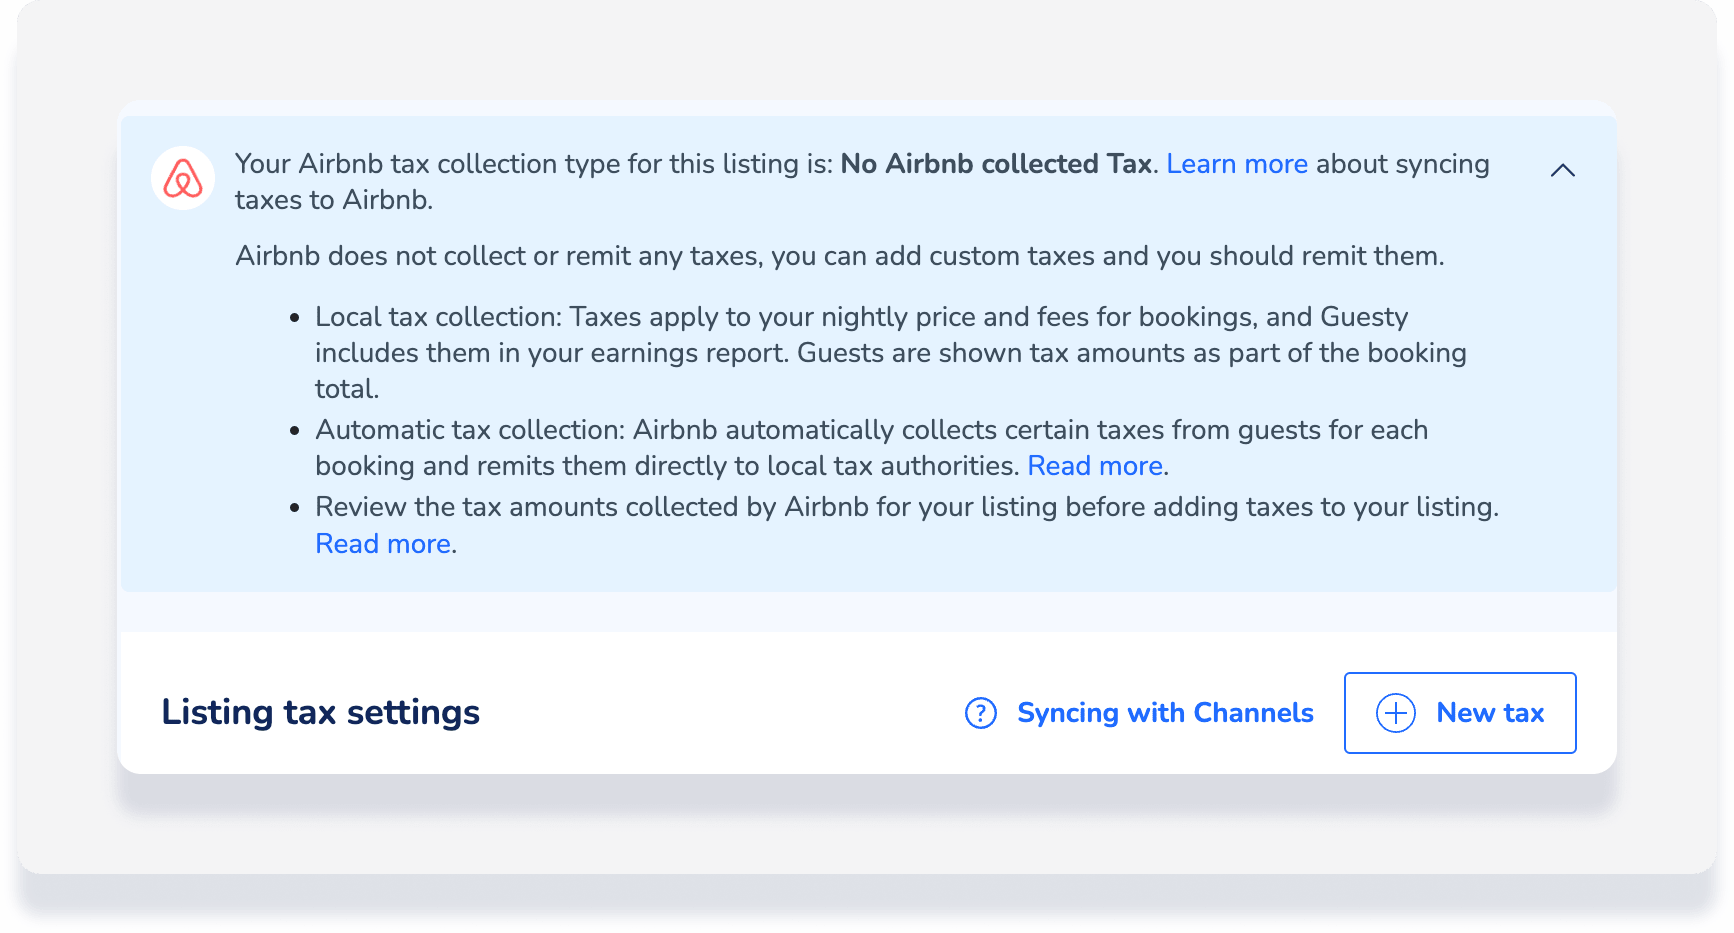Click the Listing tax settings heading
The height and width of the screenshot is (933, 1734).
321,712
